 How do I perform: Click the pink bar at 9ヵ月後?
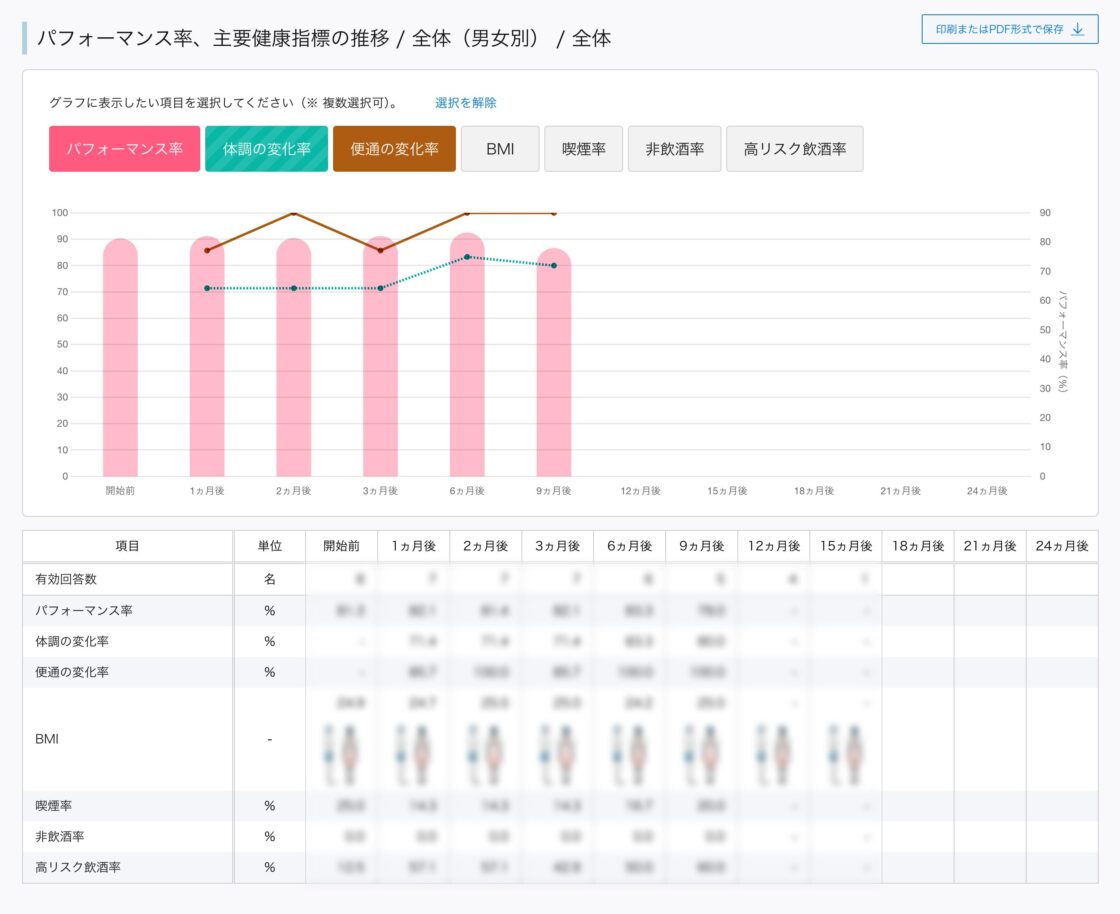554,362
